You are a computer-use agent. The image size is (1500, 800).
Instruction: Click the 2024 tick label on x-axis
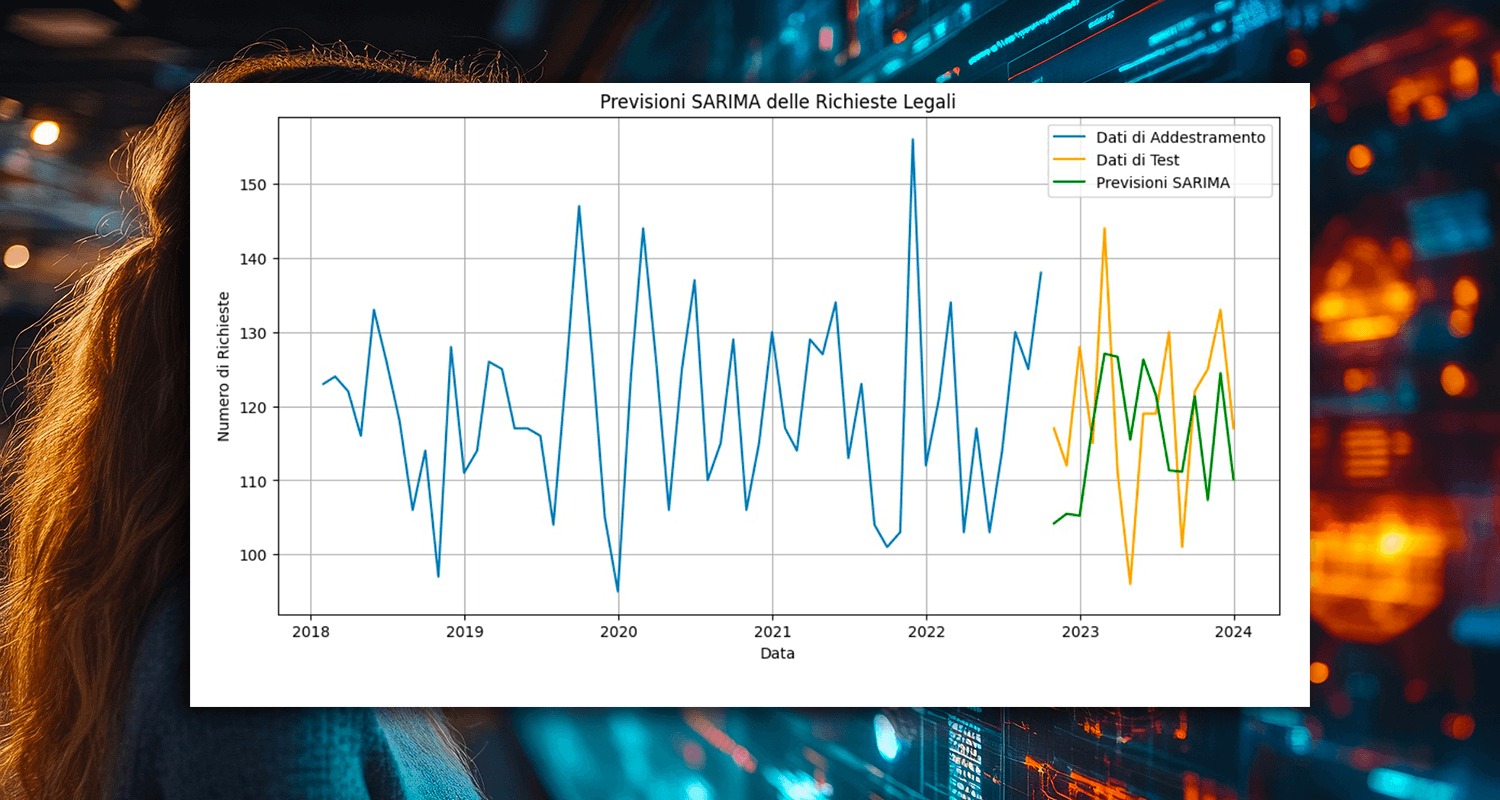(x=1233, y=632)
